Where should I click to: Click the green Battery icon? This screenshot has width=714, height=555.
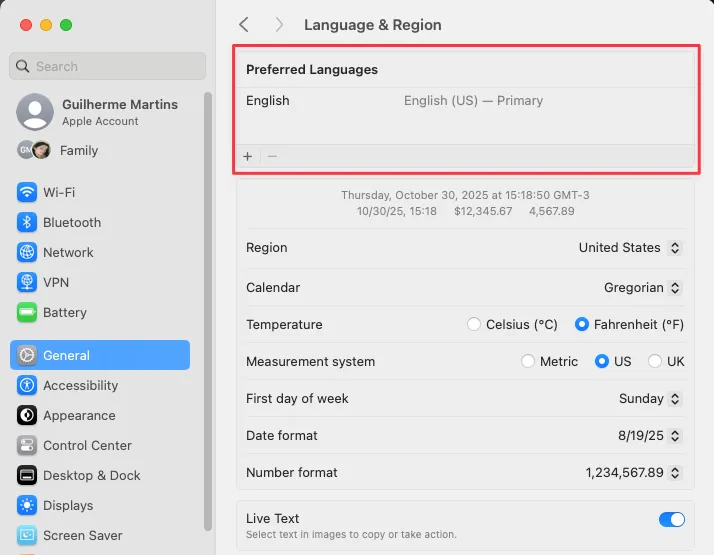point(27,312)
